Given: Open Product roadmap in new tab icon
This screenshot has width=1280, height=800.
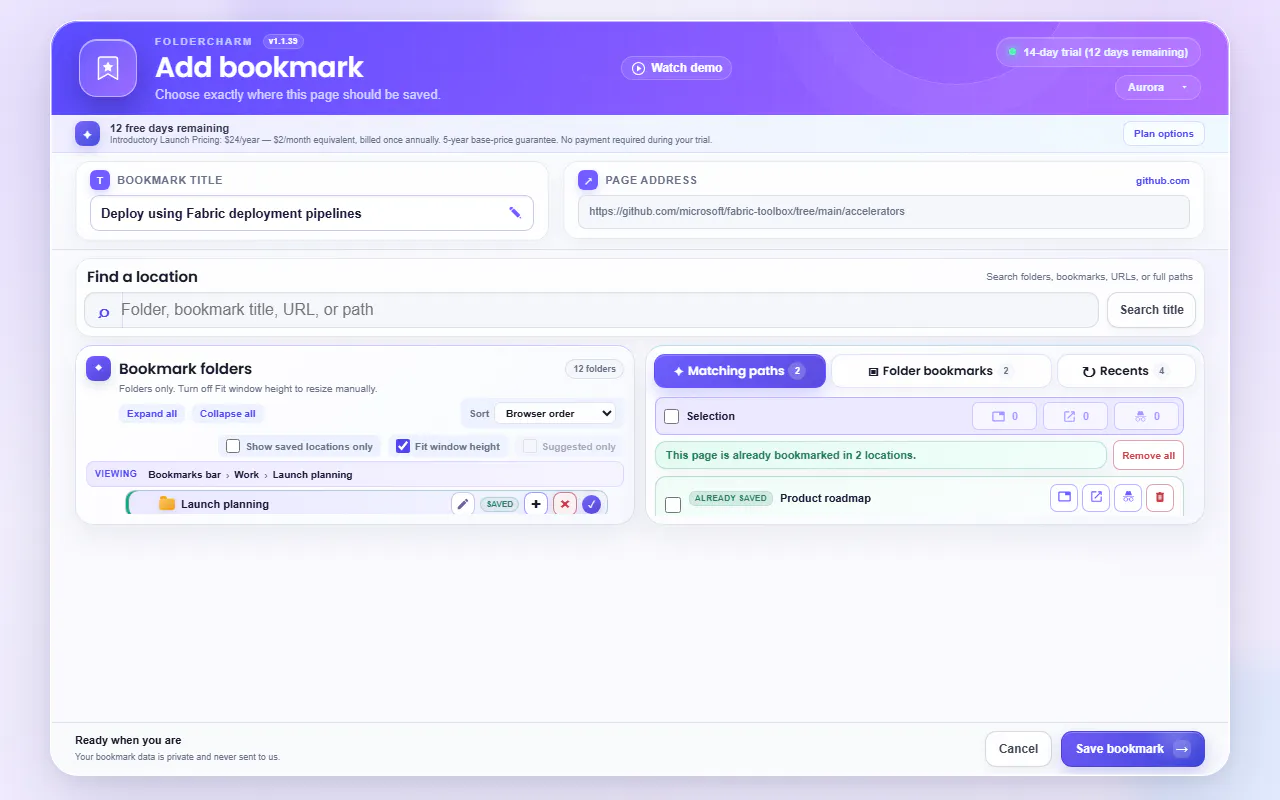Looking at the screenshot, I should [x=1096, y=498].
